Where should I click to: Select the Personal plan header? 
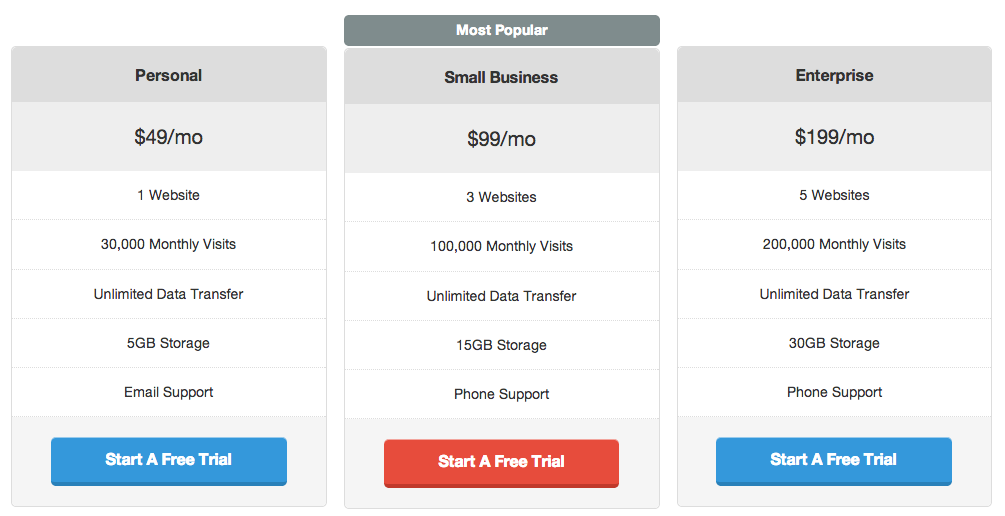168,75
